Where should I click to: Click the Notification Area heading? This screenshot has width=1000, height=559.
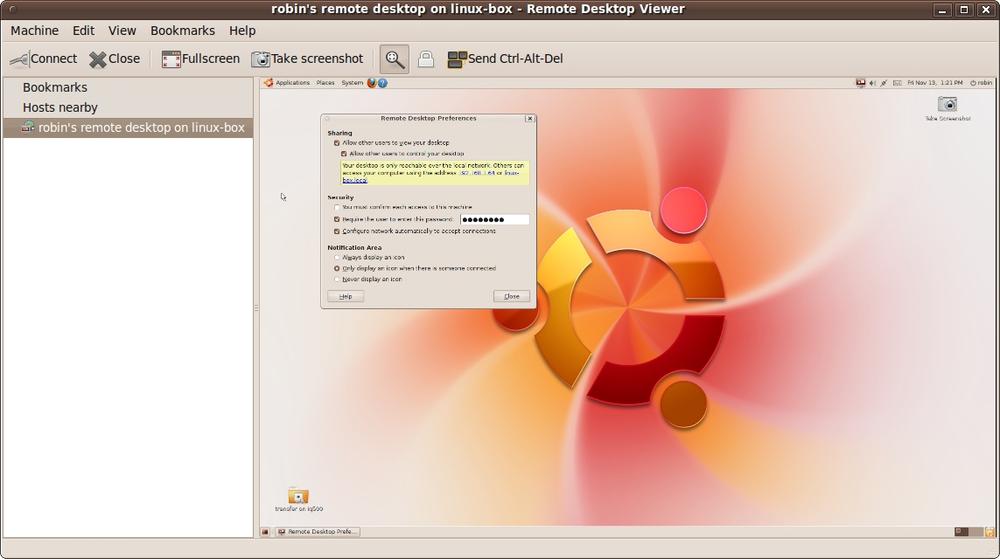coord(355,247)
